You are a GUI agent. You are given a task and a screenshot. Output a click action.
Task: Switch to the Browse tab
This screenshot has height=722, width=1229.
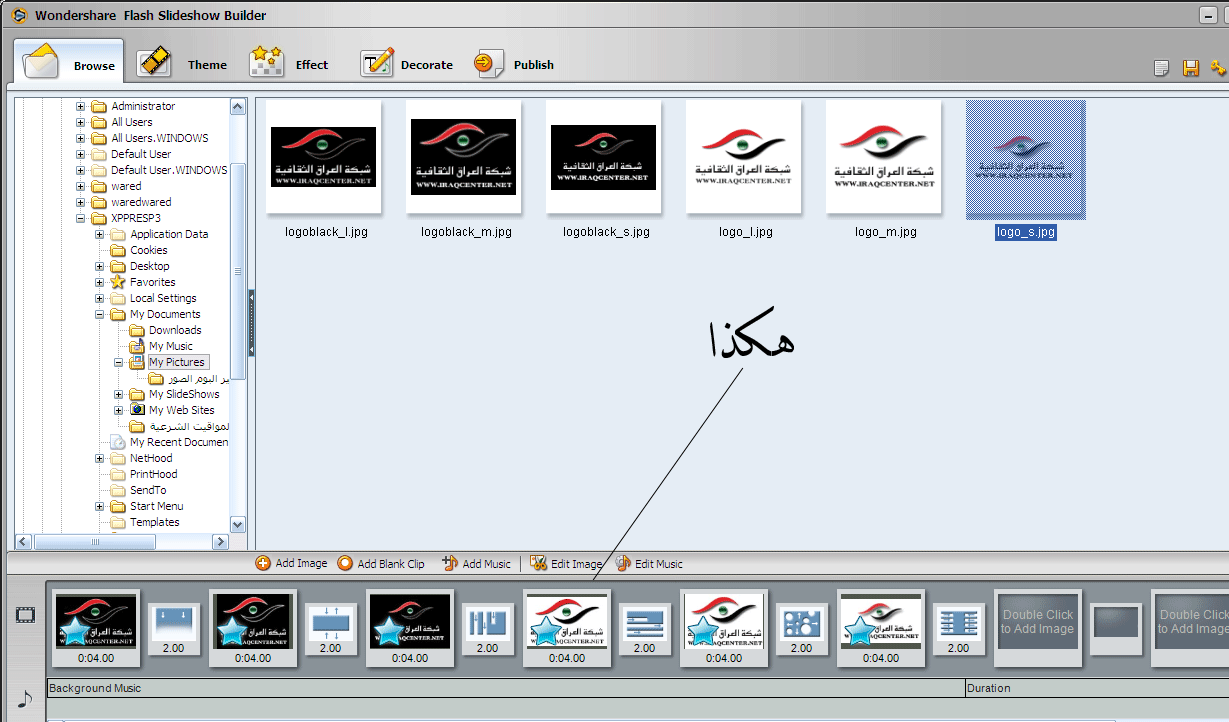[69, 62]
